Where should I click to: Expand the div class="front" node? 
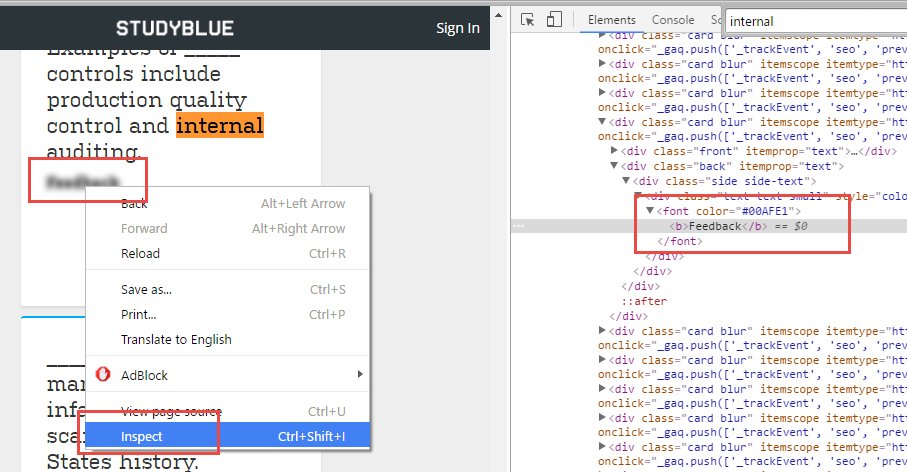[614, 150]
